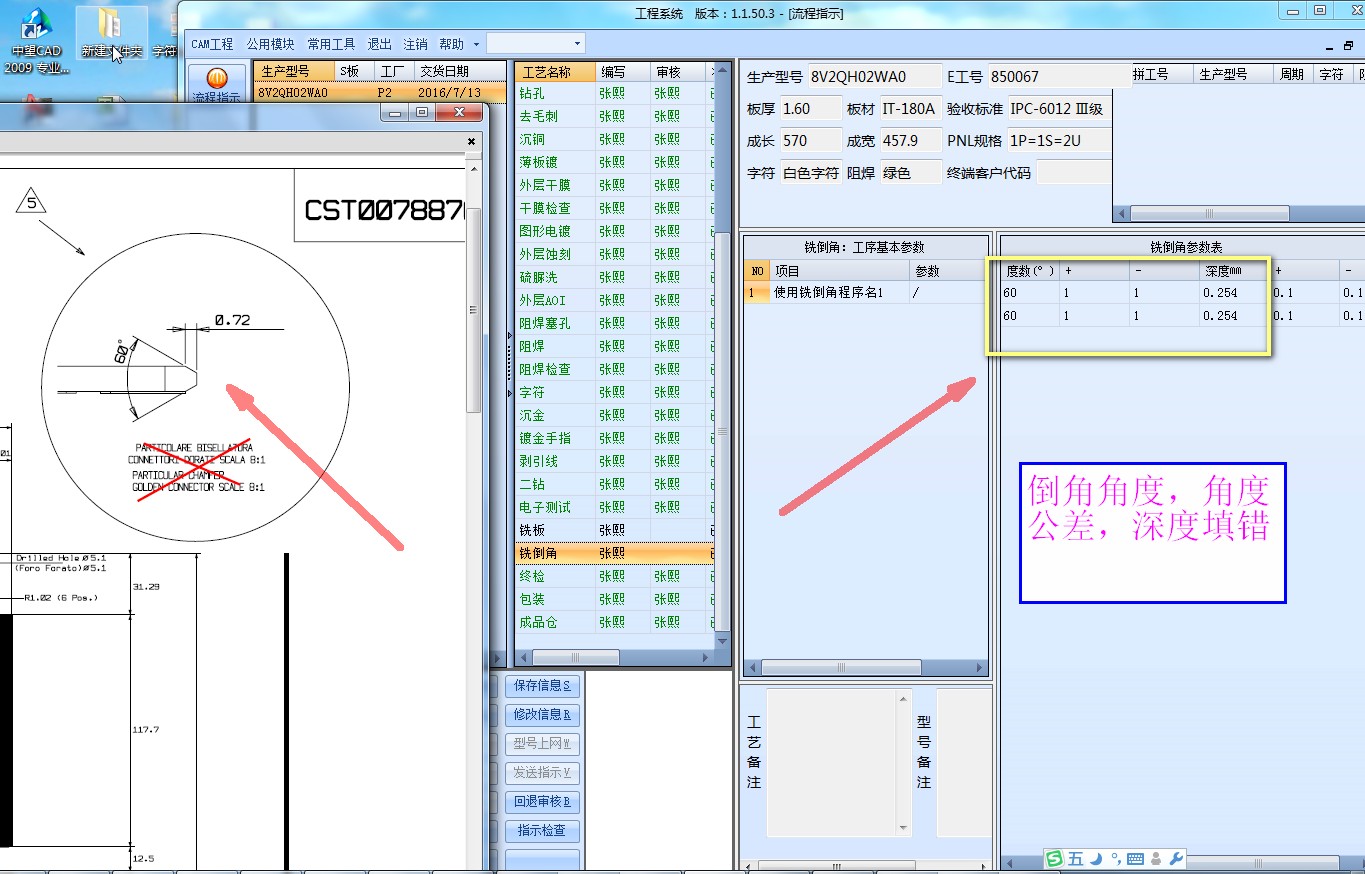
Task: Select the 使用铣倒角程序名1 parameter row
Action: pos(865,293)
